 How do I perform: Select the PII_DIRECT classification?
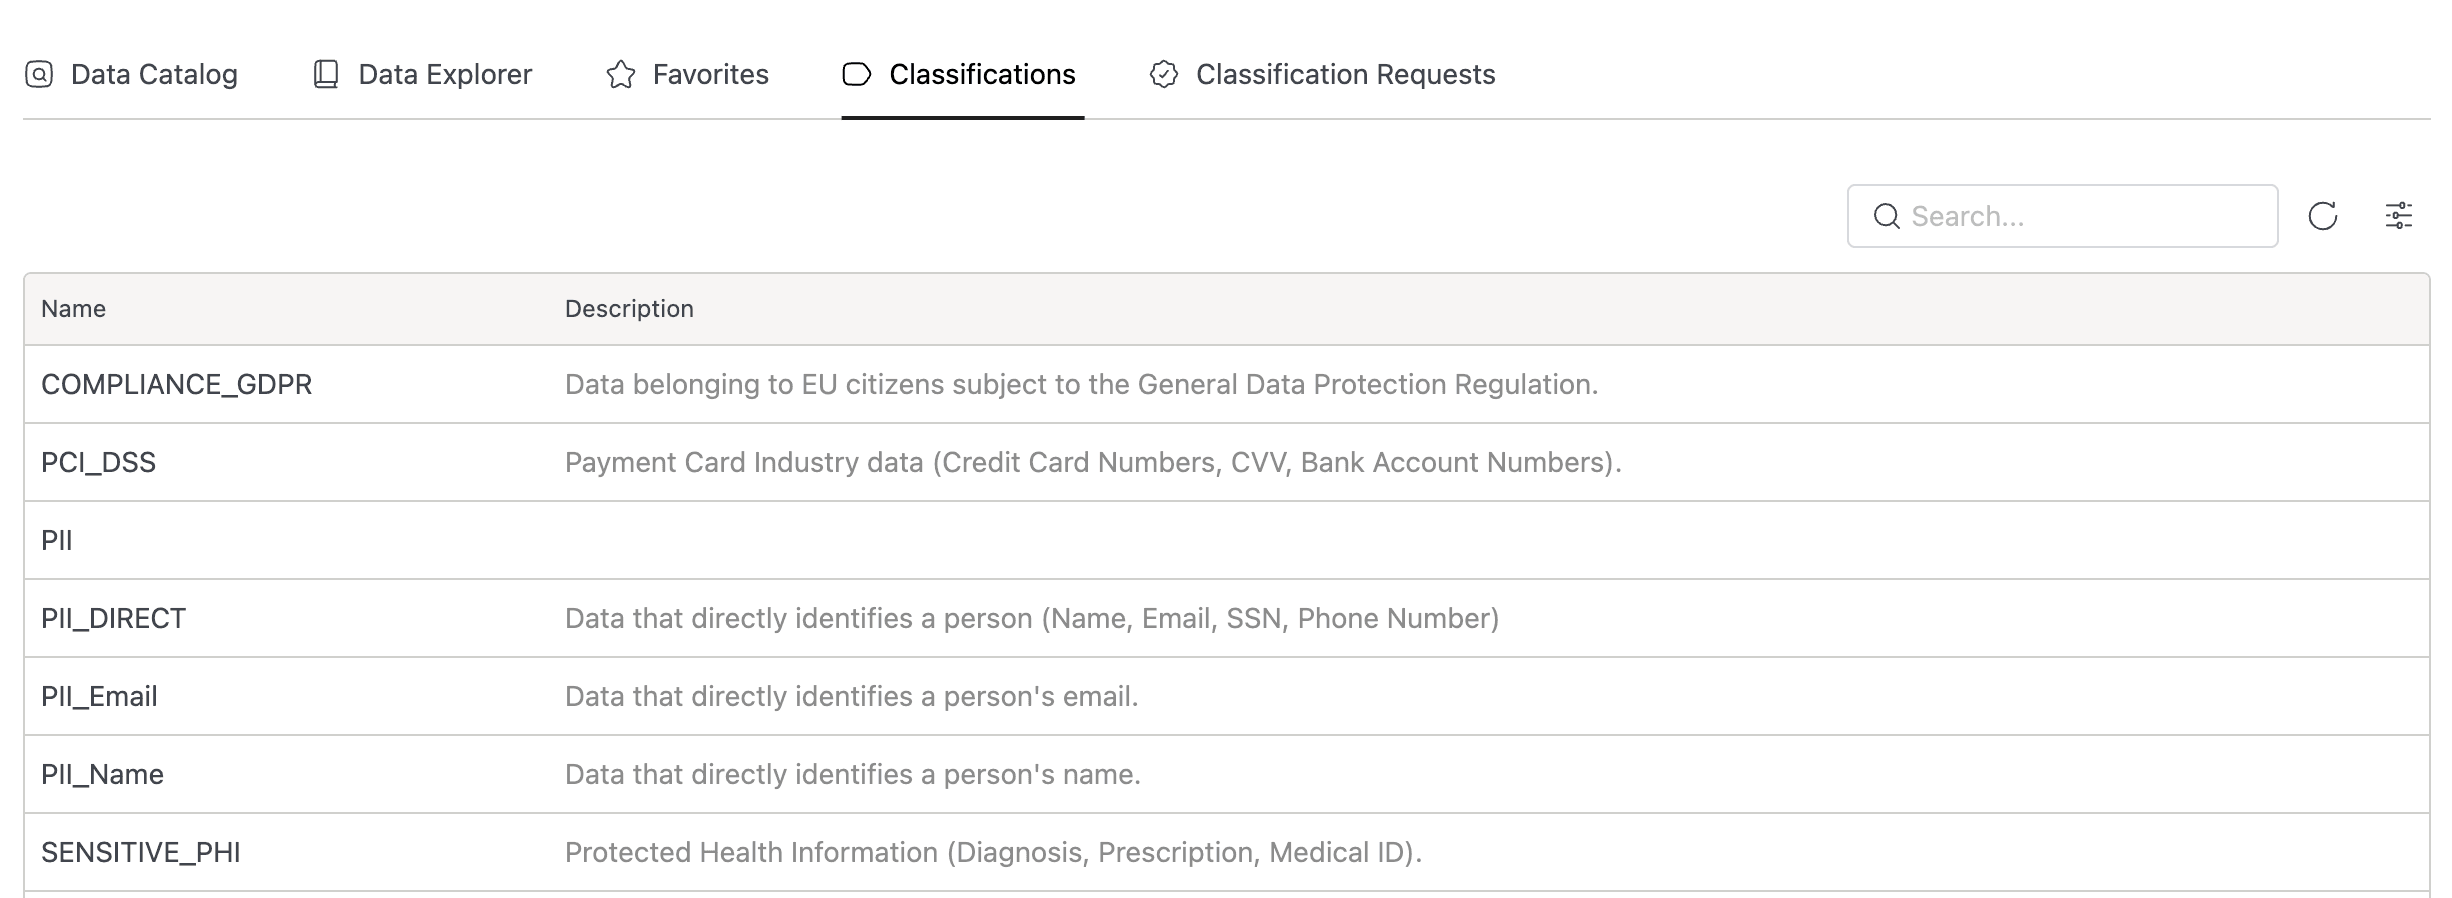[113, 618]
